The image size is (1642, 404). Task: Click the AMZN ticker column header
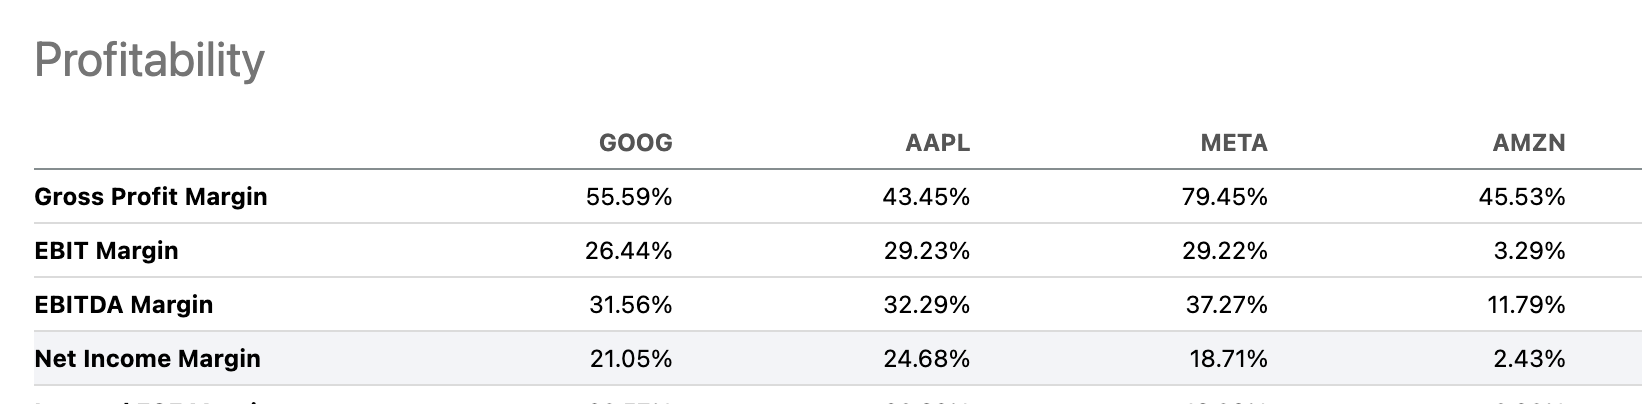coord(1528,143)
